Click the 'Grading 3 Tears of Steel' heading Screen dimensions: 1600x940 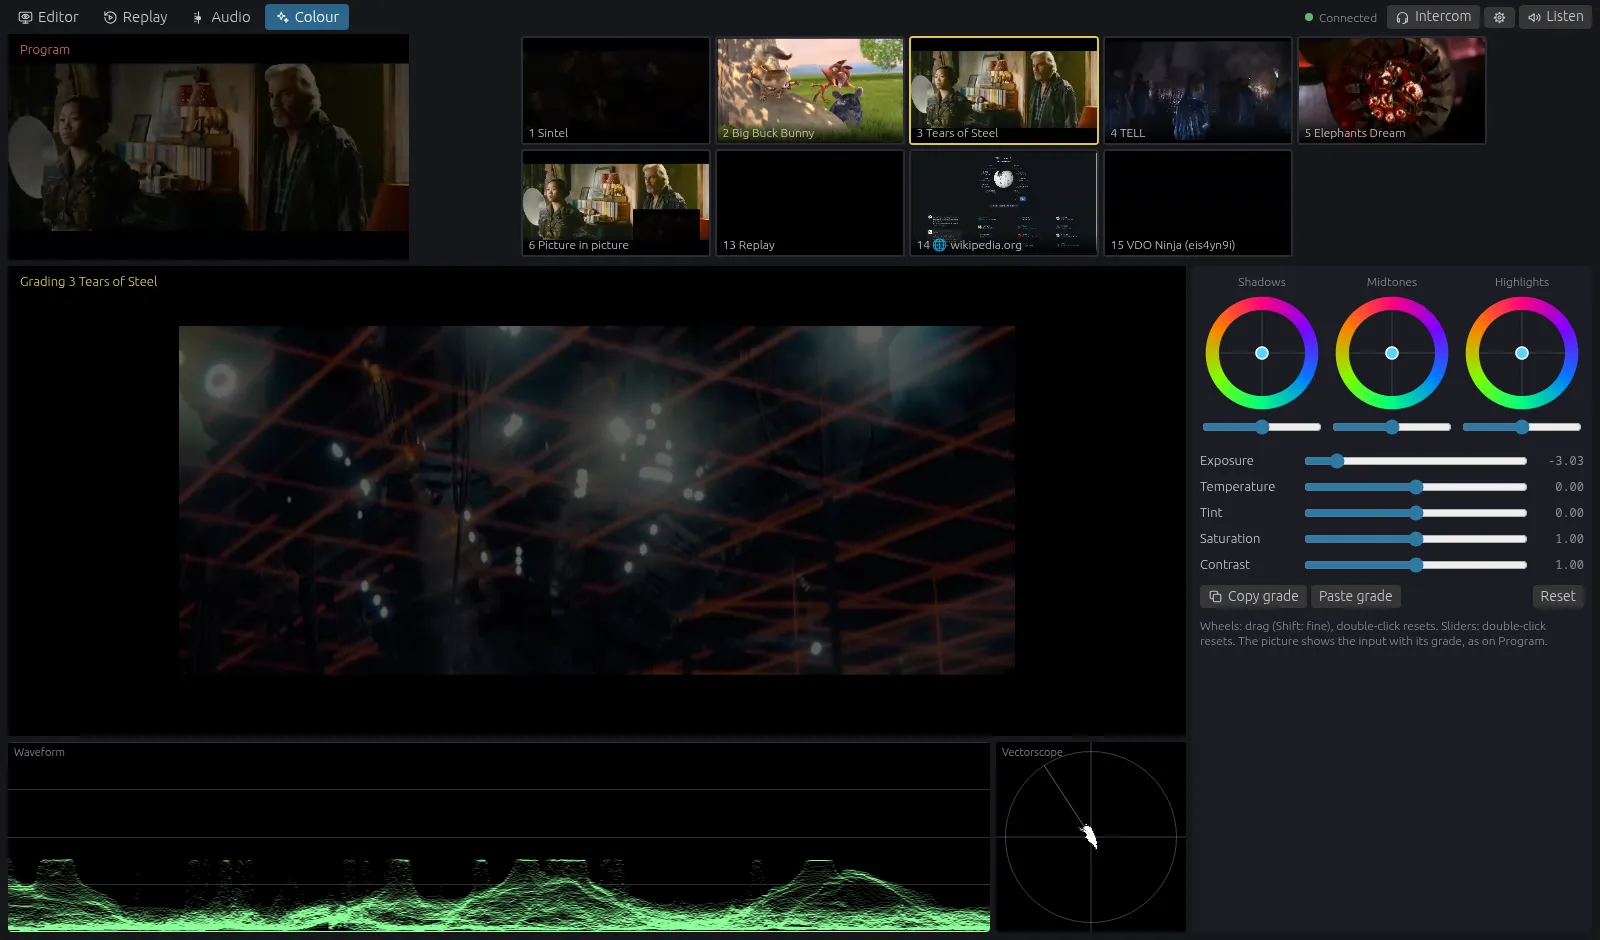click(89, 282)
